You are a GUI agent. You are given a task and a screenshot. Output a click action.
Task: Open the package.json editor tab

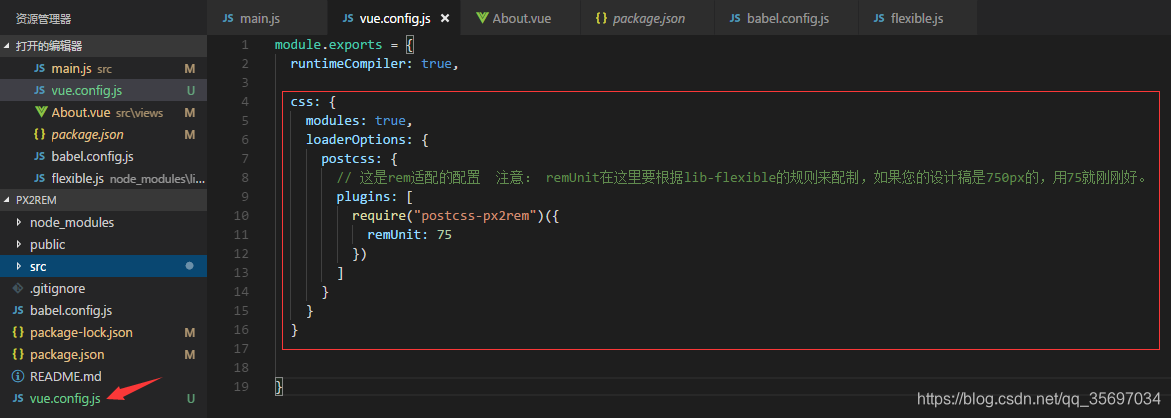coord(647,18)
